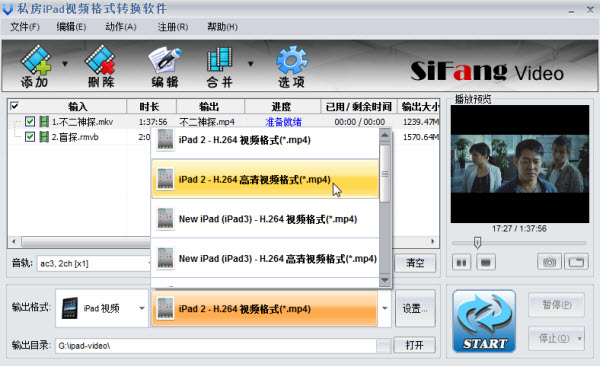Click the 添加 (Add video) toolbar icon
This screenshot has width=600, height=366.
click(35, 66)
